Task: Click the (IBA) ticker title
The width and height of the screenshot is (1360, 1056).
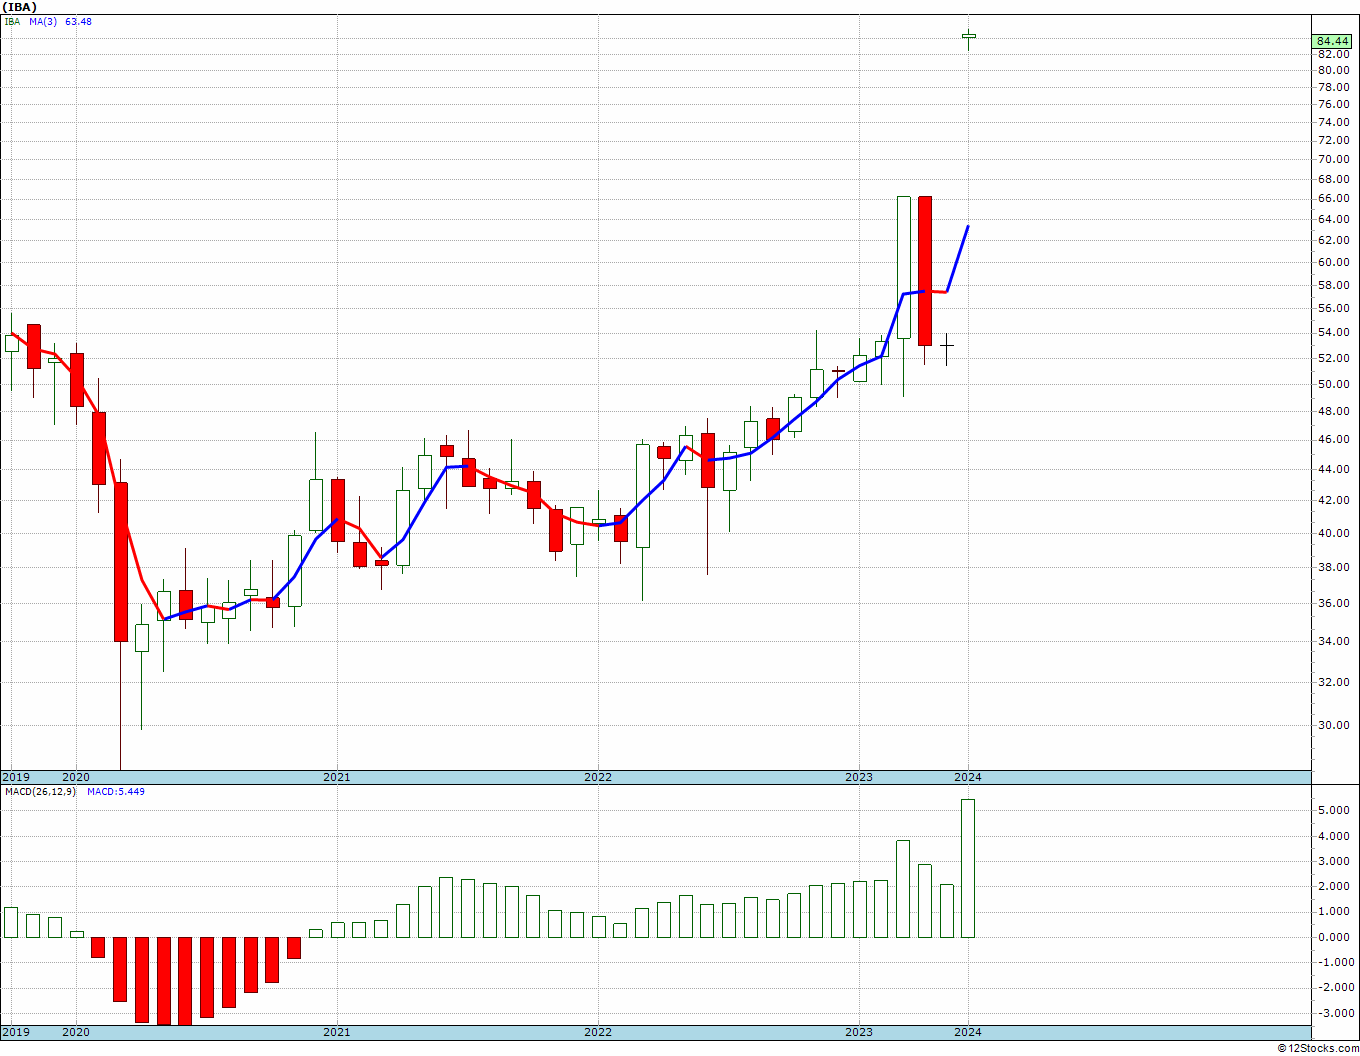Action: point(20,7)
